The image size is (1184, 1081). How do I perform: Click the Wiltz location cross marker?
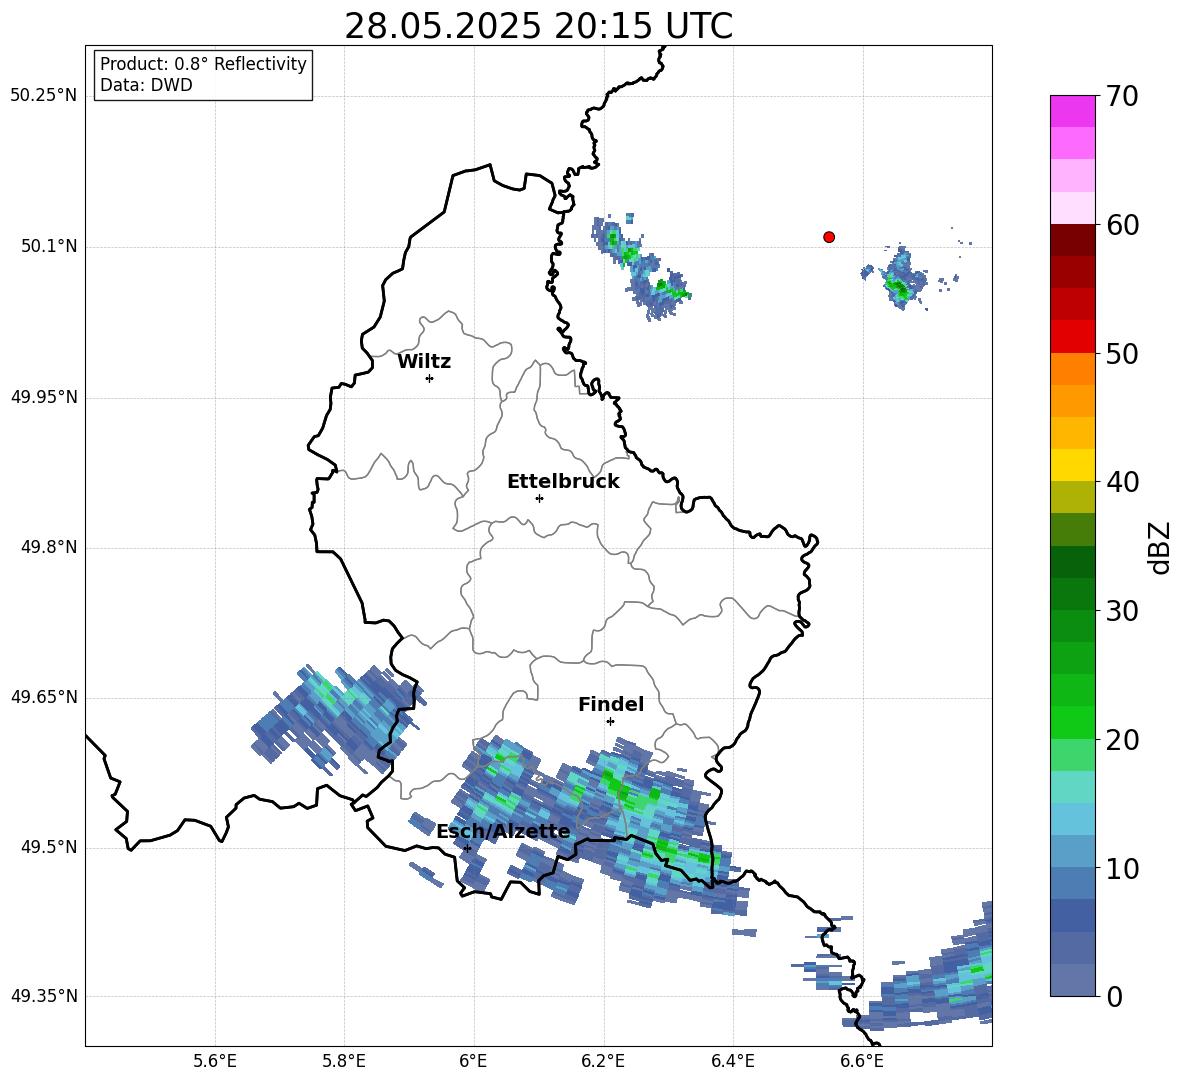[x=430, y=378]
